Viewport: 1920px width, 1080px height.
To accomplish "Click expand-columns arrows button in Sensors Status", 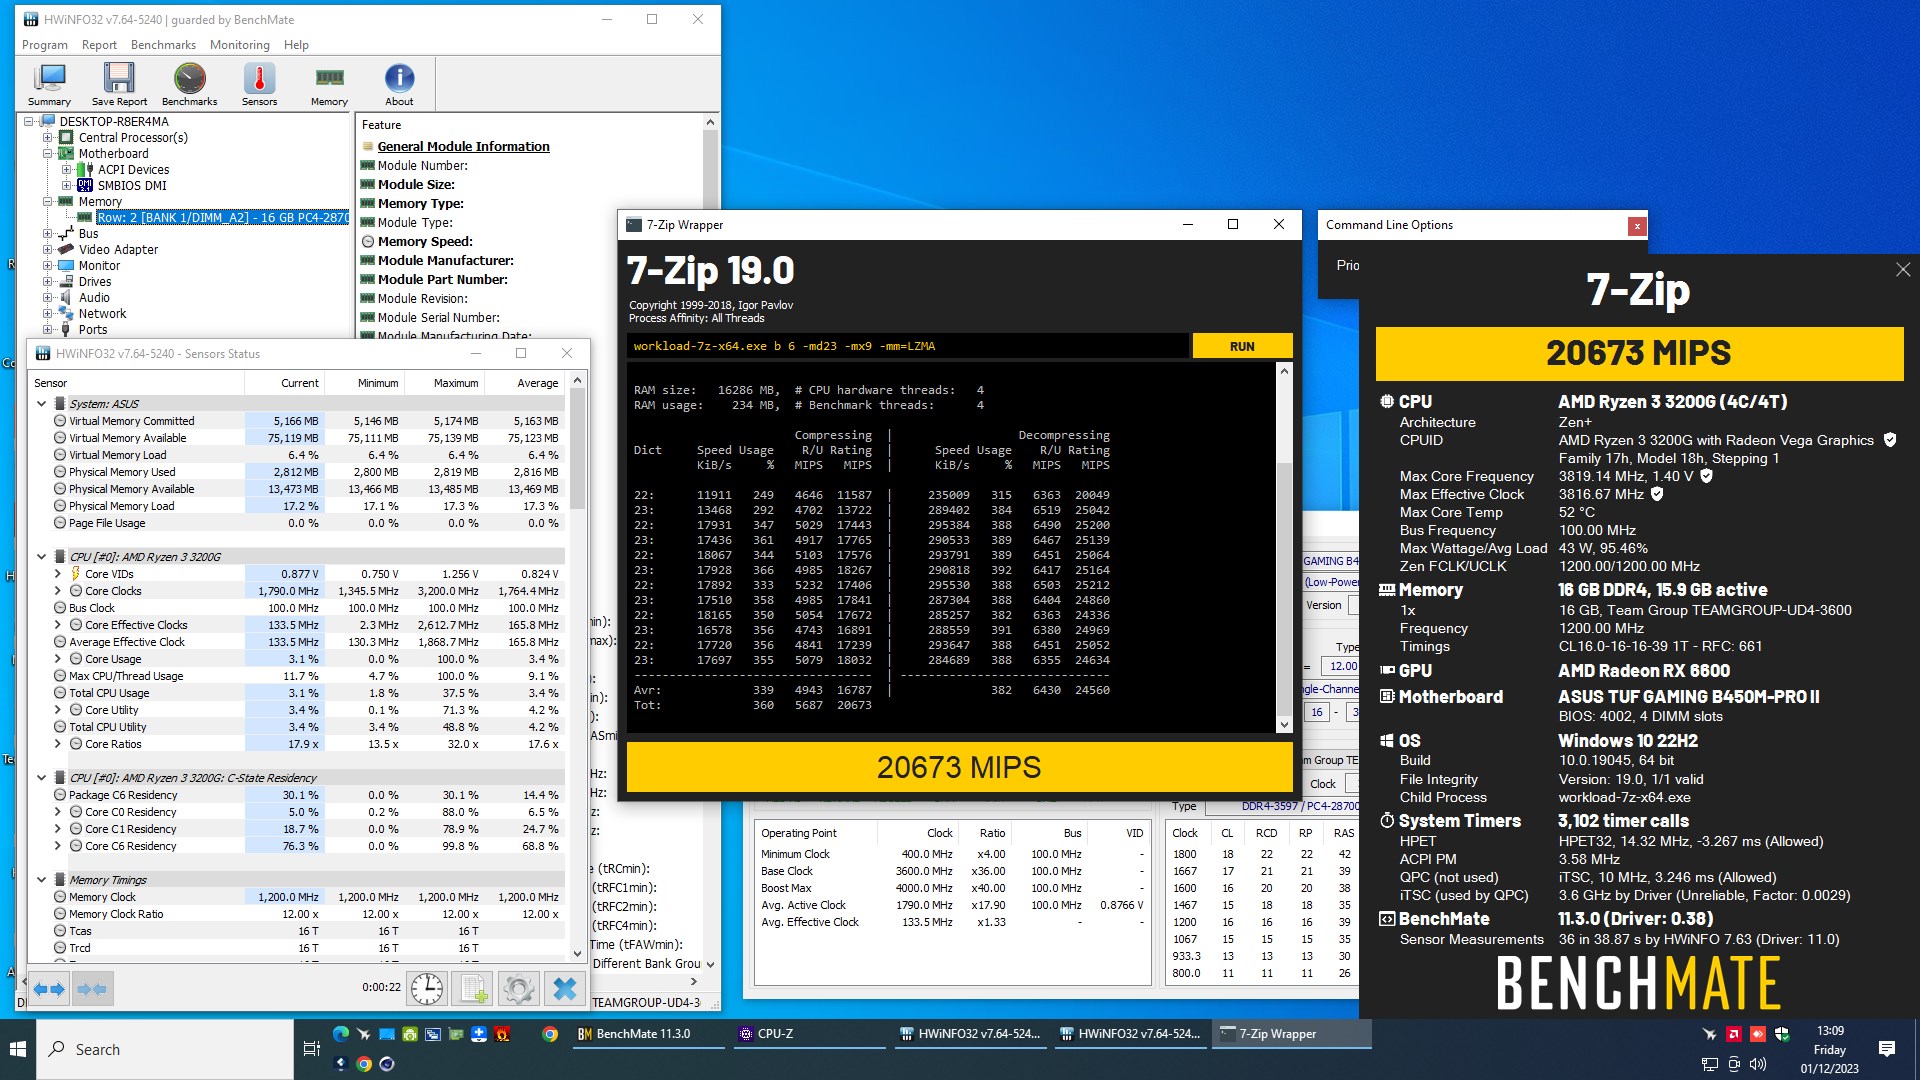I will (x=49, y=989).
